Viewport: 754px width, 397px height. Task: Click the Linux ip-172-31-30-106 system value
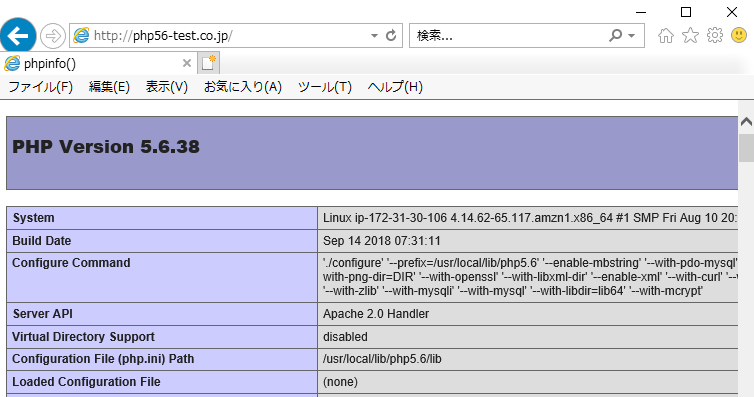point(529,218)
